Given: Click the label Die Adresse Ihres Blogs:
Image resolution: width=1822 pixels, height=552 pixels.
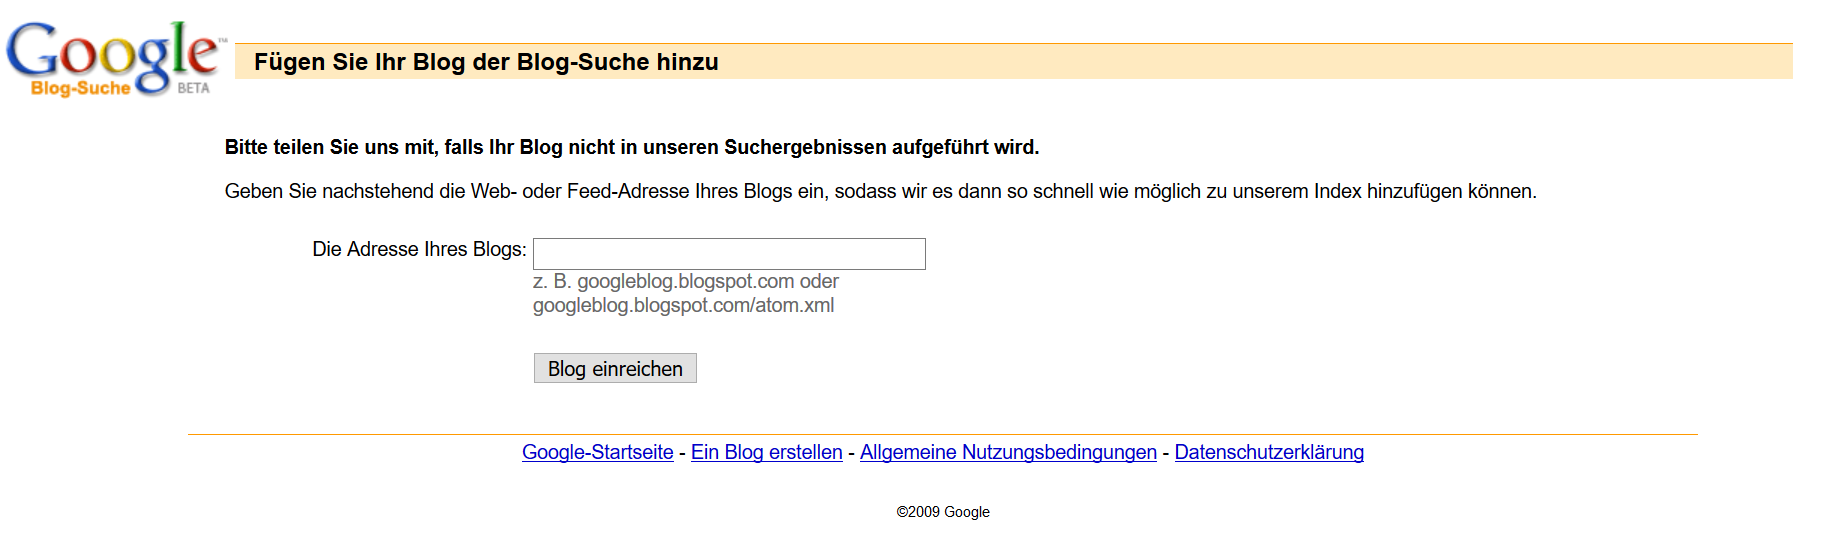Looking at the screenshot, I should pos(419,249).
